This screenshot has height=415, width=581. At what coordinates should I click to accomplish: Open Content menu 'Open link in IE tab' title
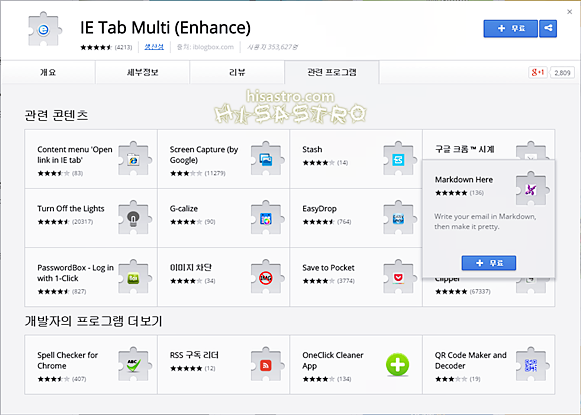tap(74, 155)
